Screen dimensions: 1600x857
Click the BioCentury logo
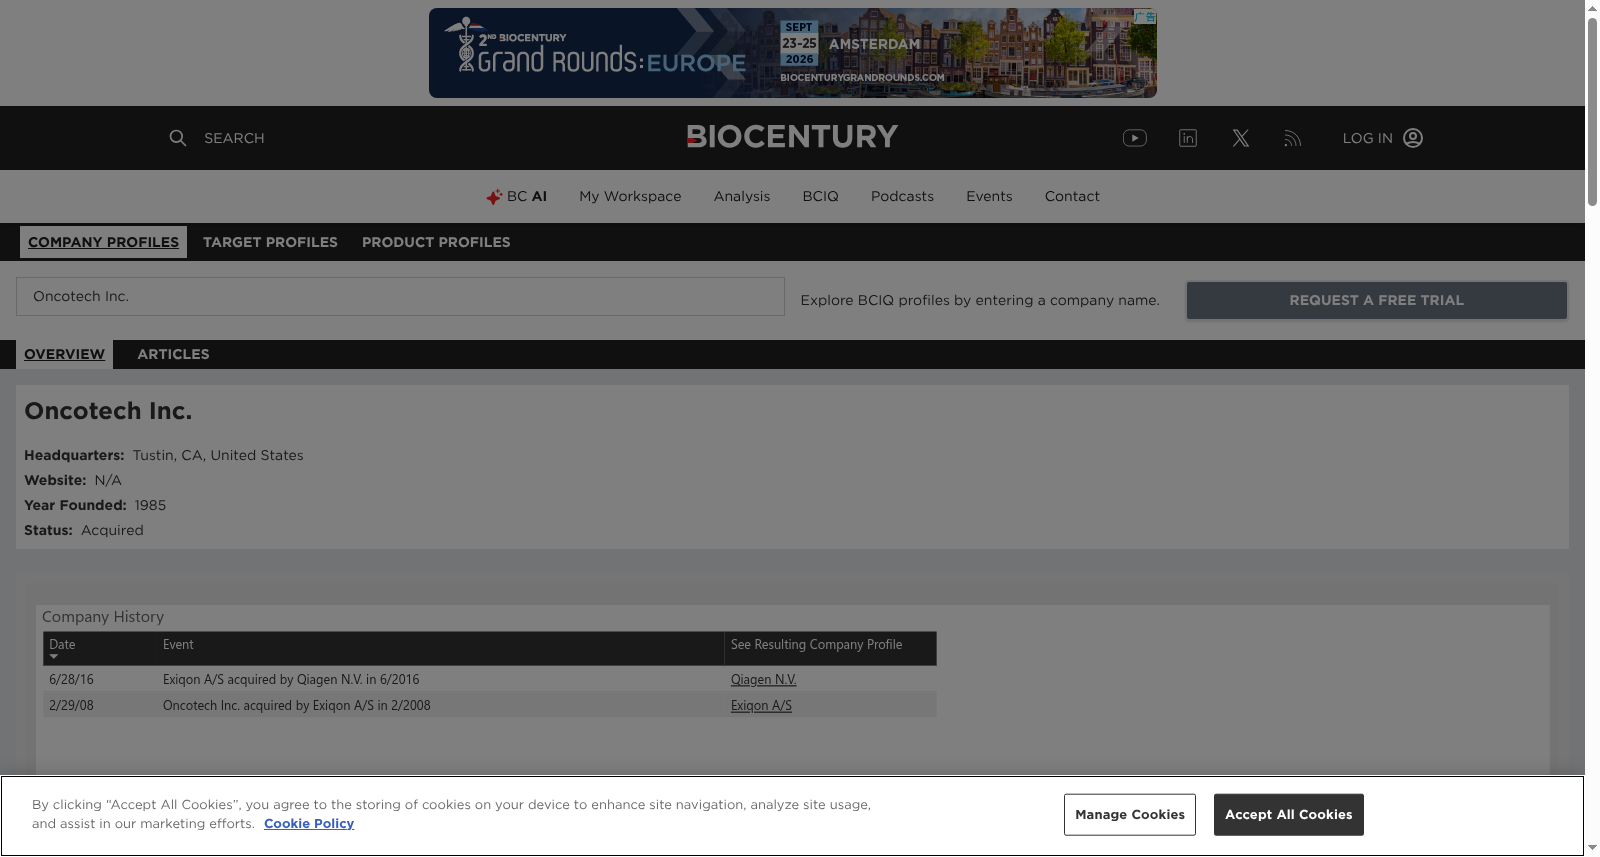coord(792,137)
